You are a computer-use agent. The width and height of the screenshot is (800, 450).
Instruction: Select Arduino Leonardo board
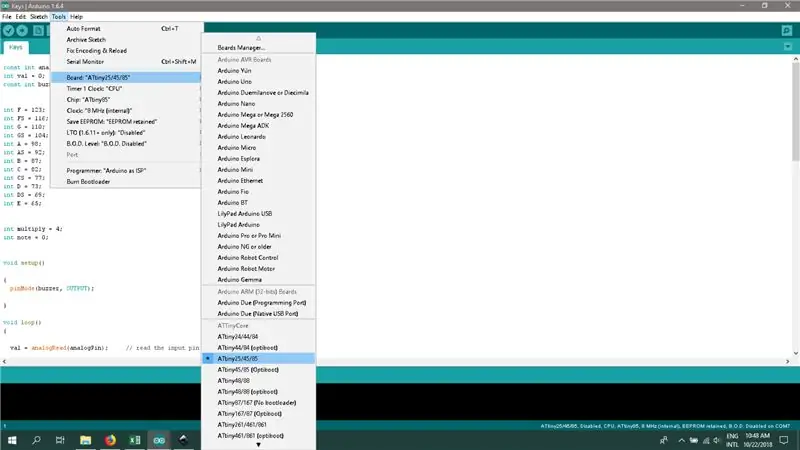click(x=259, y=137)
